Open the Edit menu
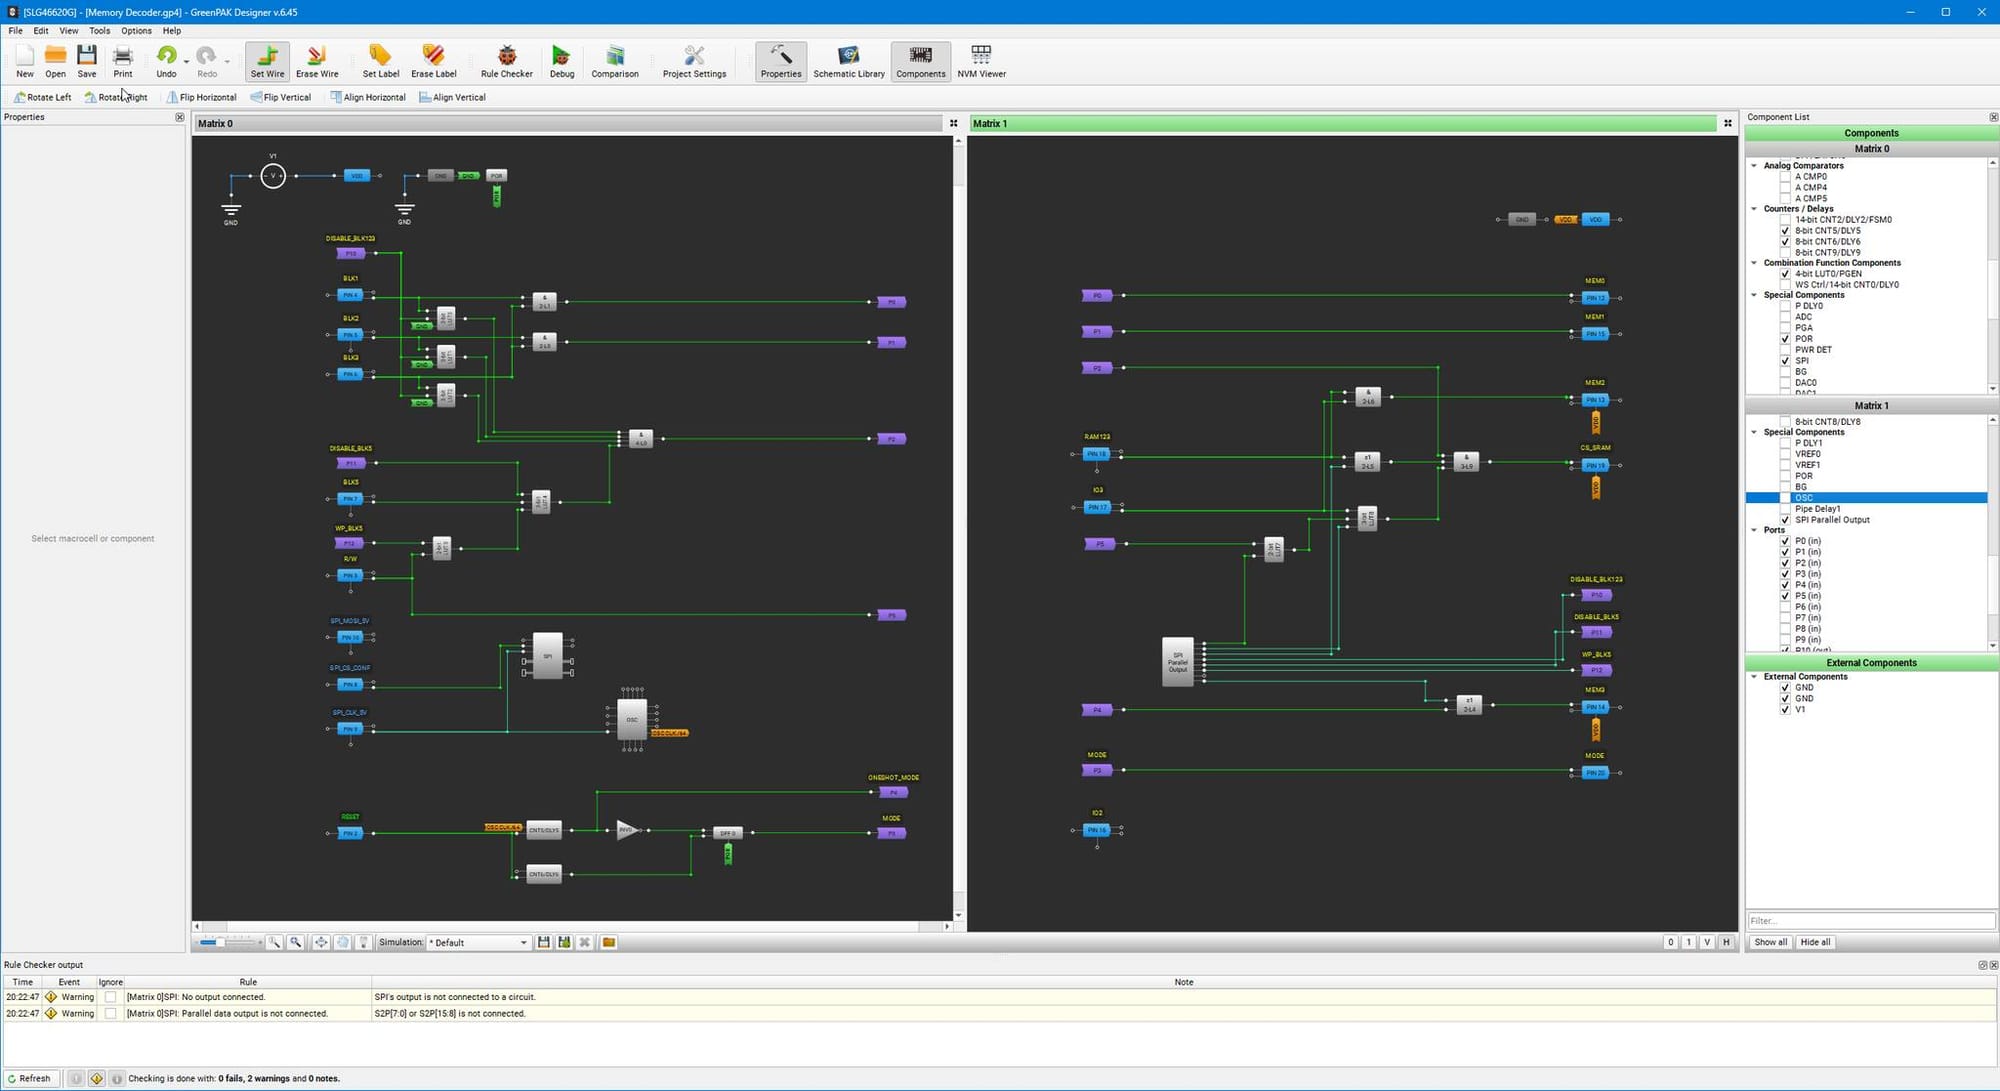 pos(40,30)
